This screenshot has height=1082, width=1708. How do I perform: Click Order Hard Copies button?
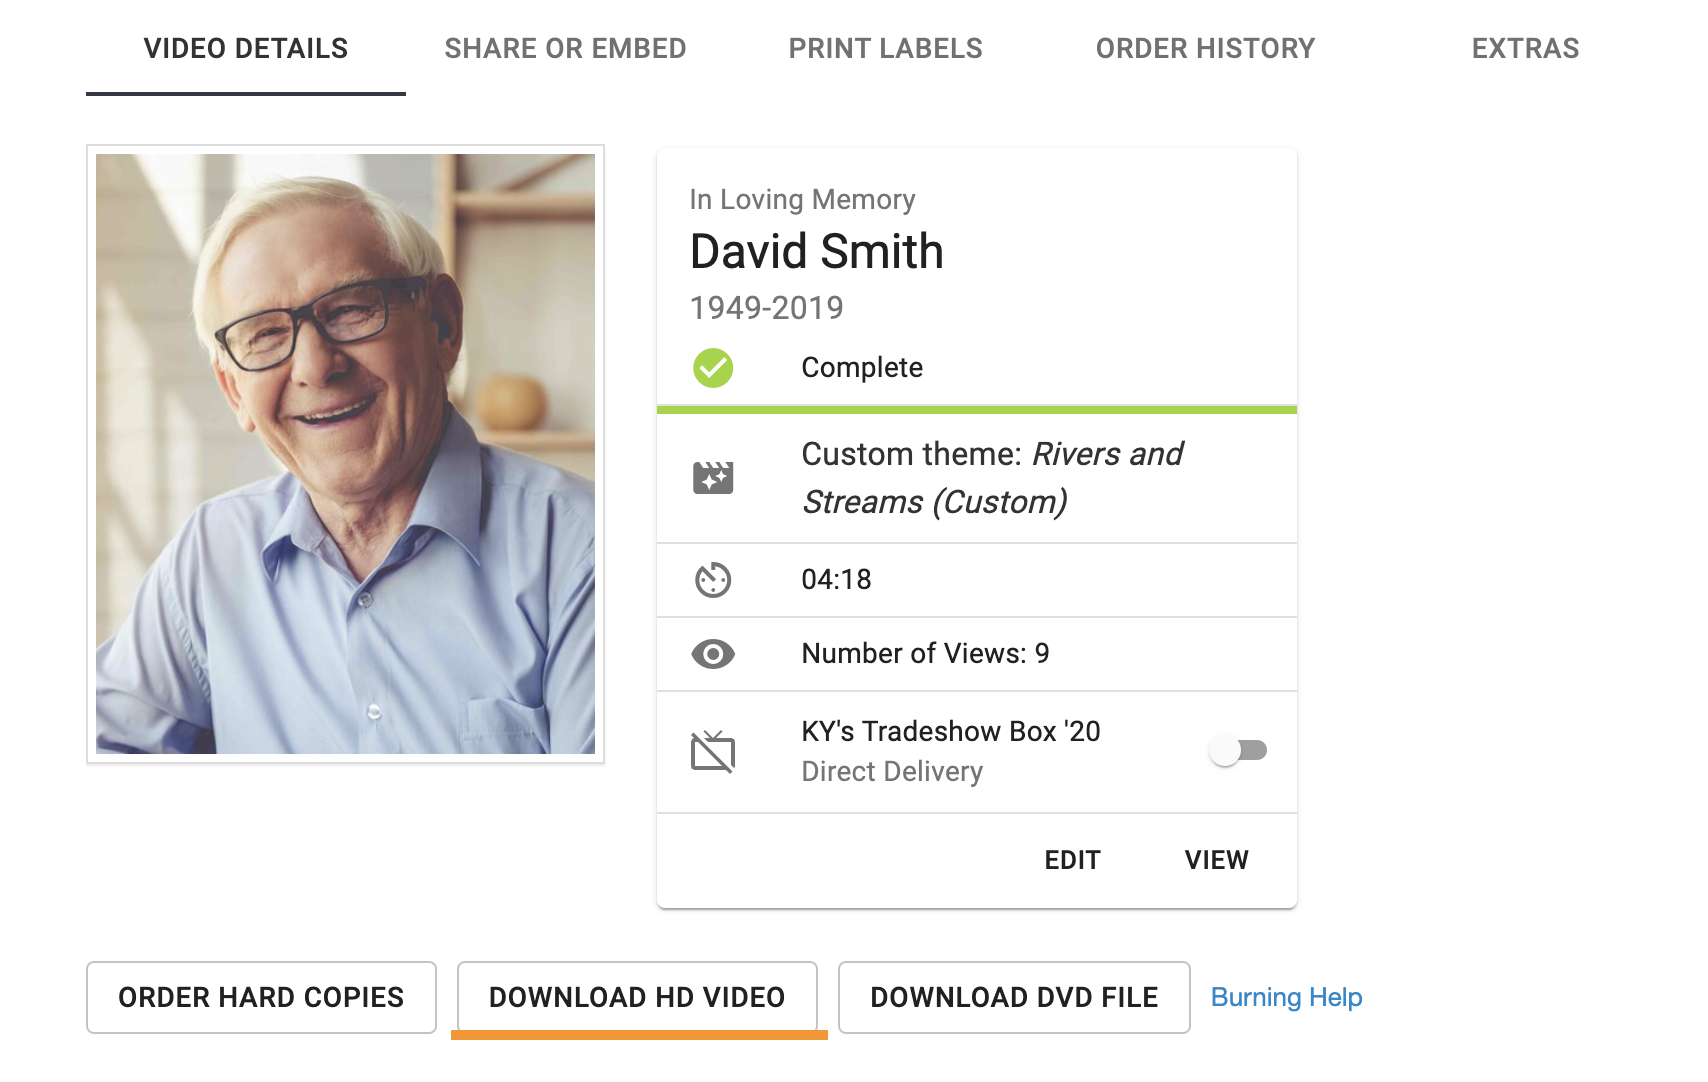click(x=261, y=997)
